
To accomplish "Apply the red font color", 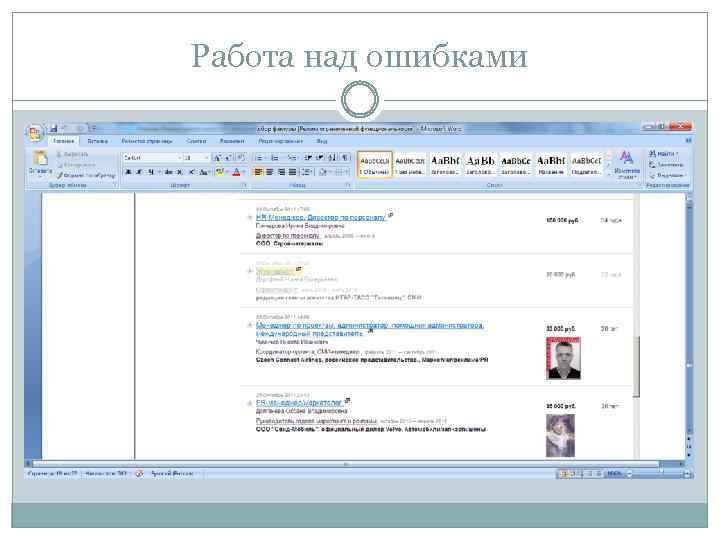I will (236, 172).
